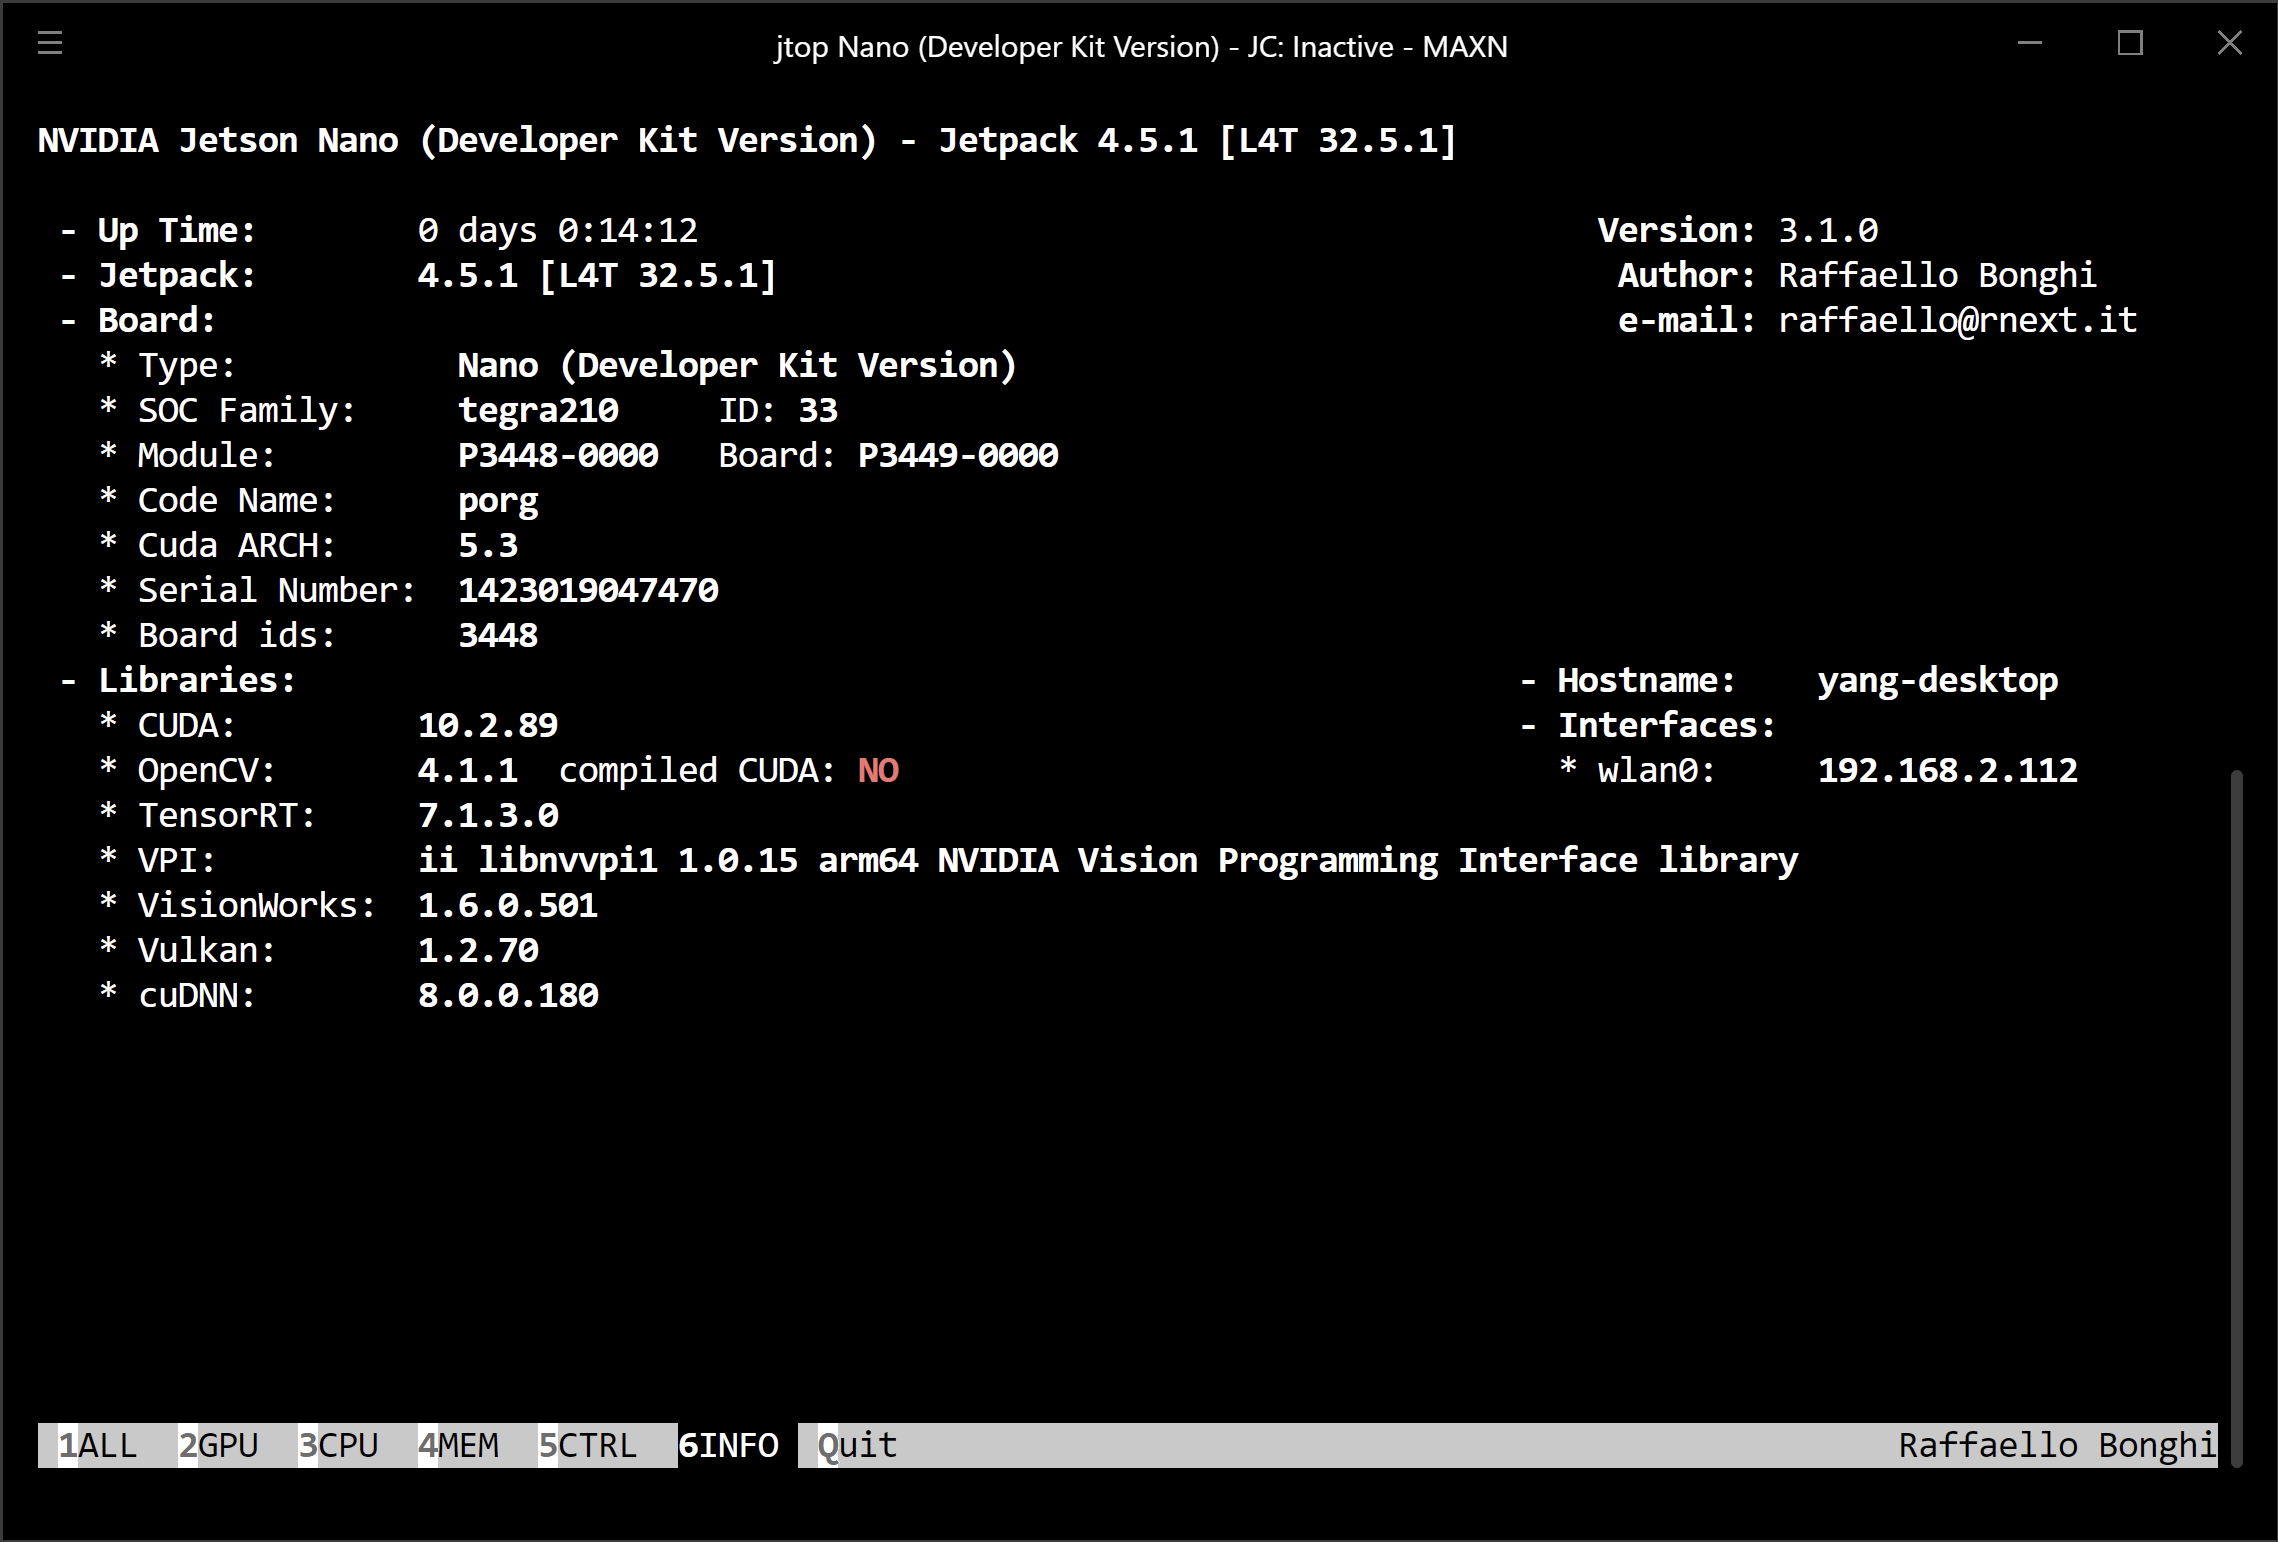
Task: Click the Cuda ARCH value 5.3
Action: click(488, 545)
